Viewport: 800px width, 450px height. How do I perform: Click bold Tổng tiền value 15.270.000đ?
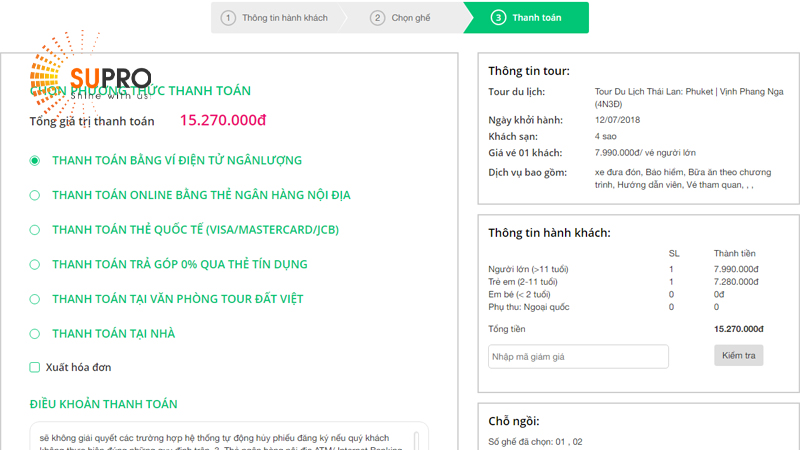coord(738,329)
